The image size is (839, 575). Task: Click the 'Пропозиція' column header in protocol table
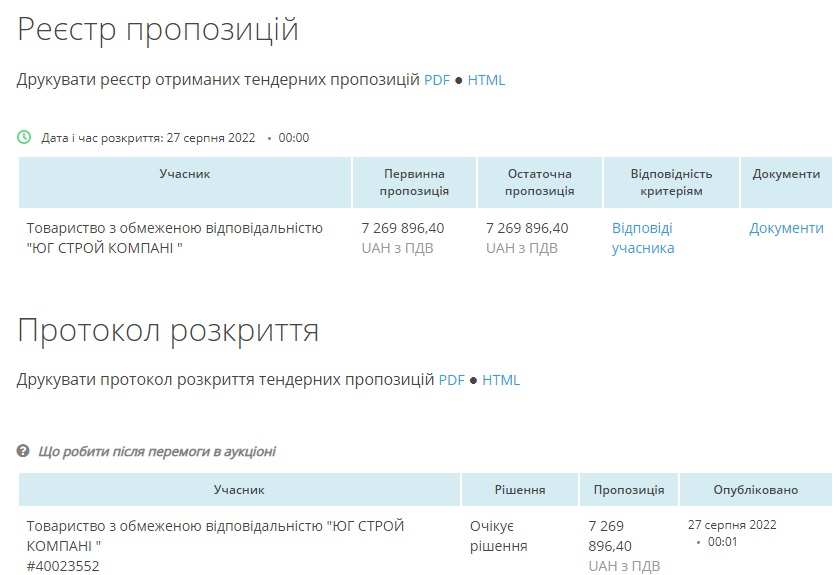pos(628,490)
